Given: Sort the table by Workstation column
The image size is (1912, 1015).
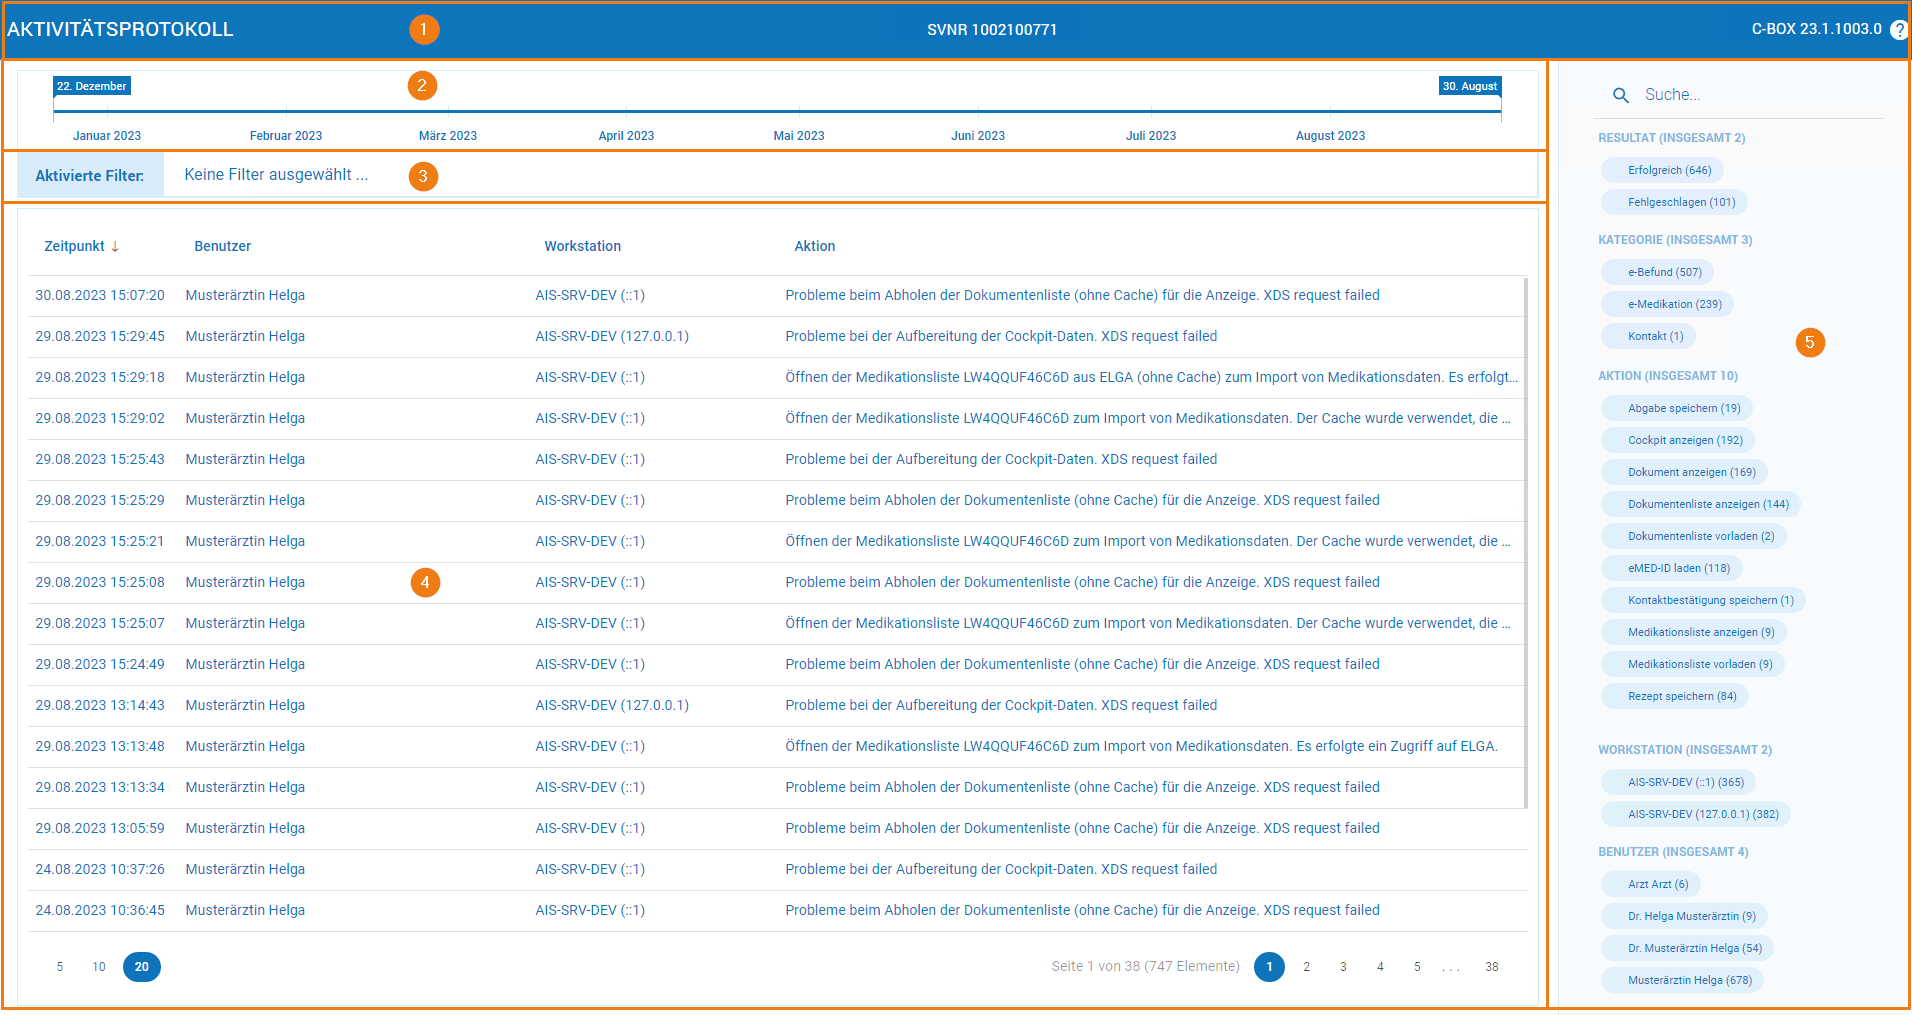Looking at the screenshot, I should pyautogui.click(x=582, y=246).
